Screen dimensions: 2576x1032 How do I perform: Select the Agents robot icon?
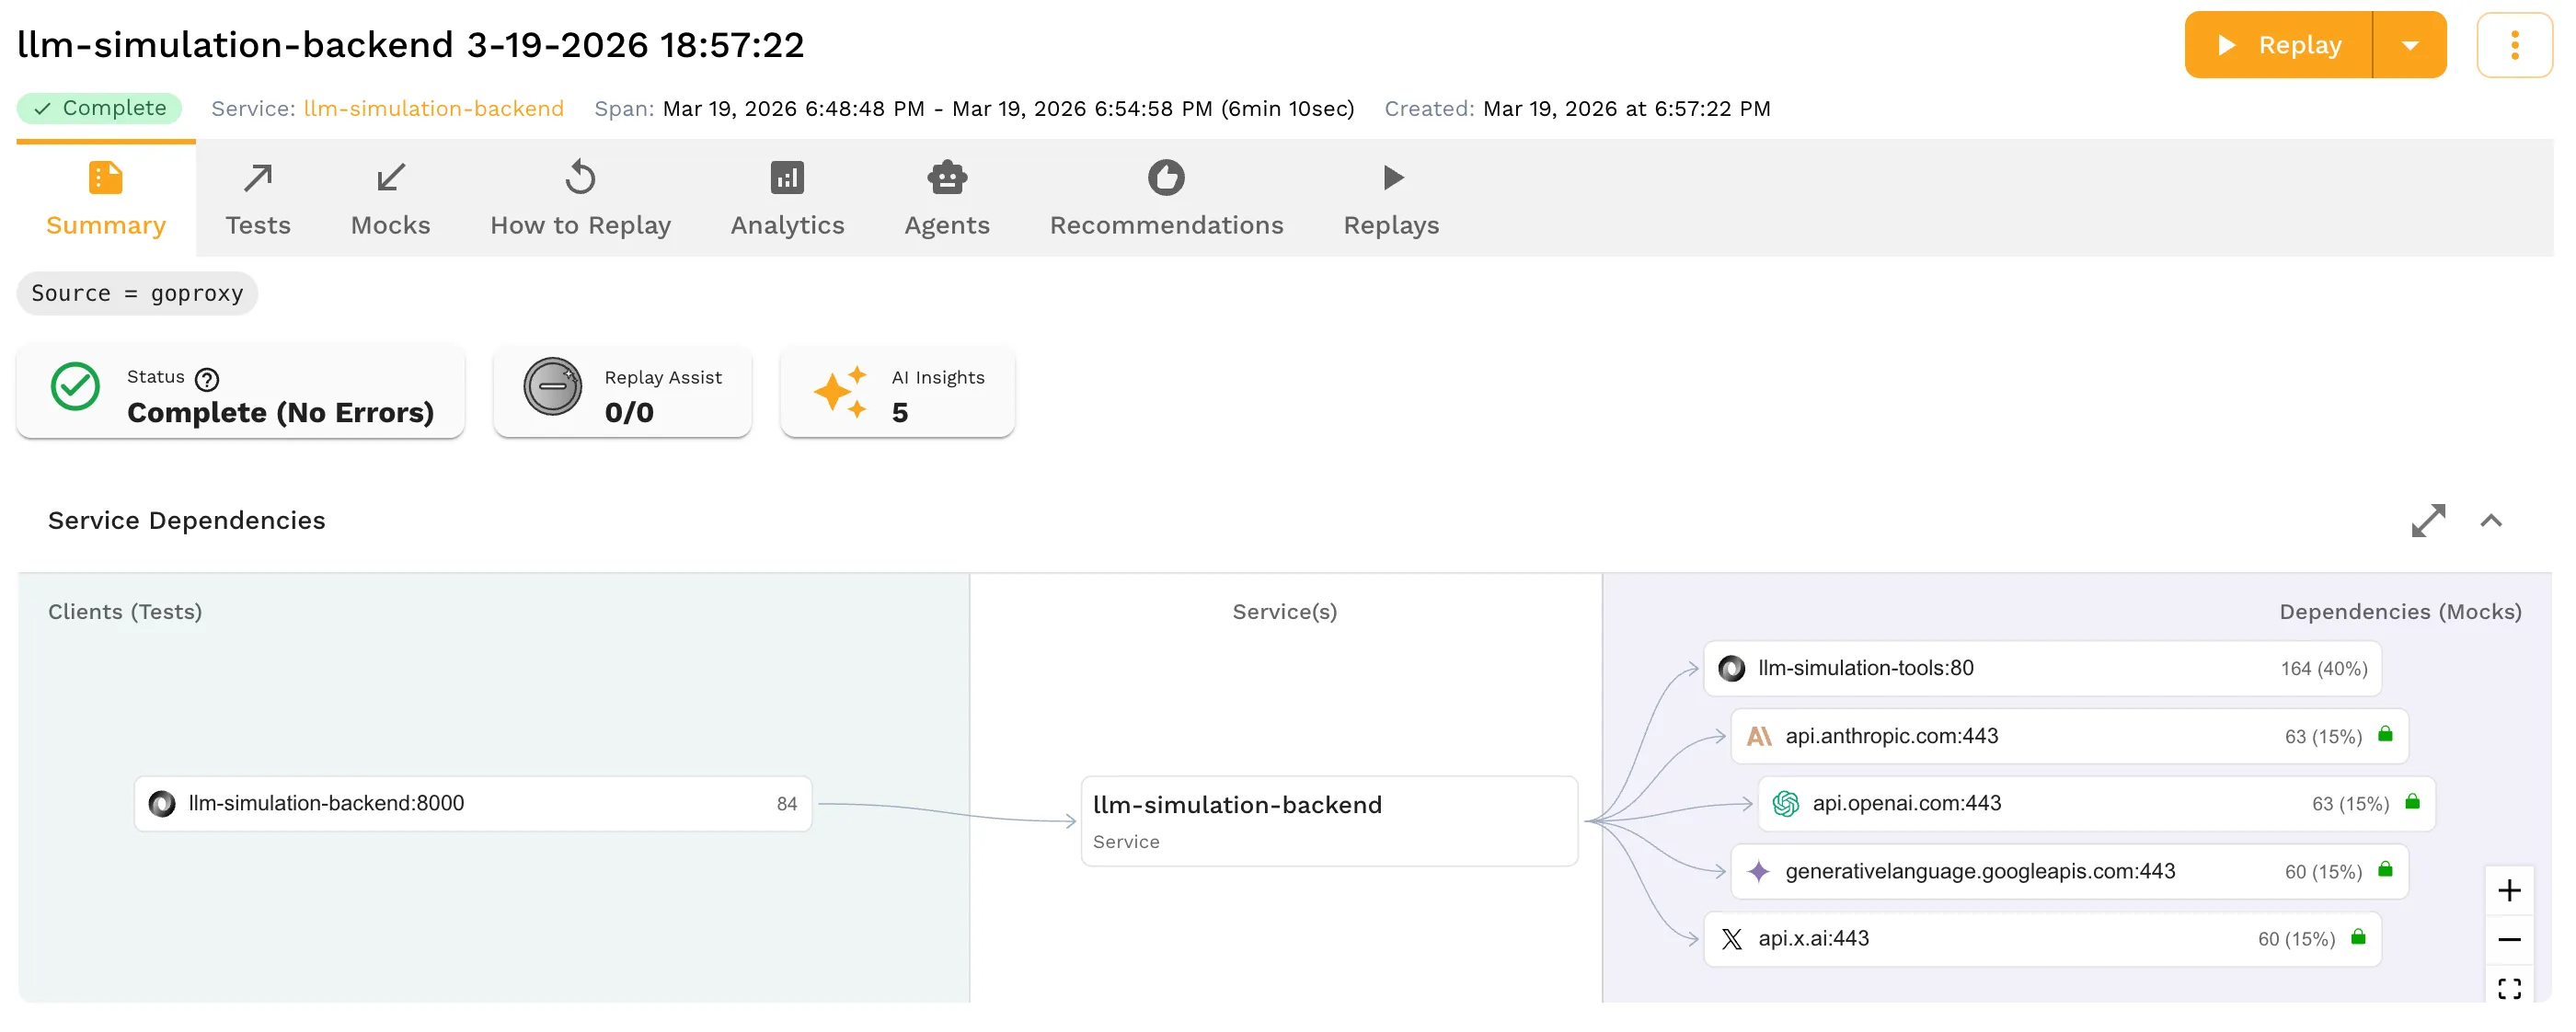pos(947,177)
